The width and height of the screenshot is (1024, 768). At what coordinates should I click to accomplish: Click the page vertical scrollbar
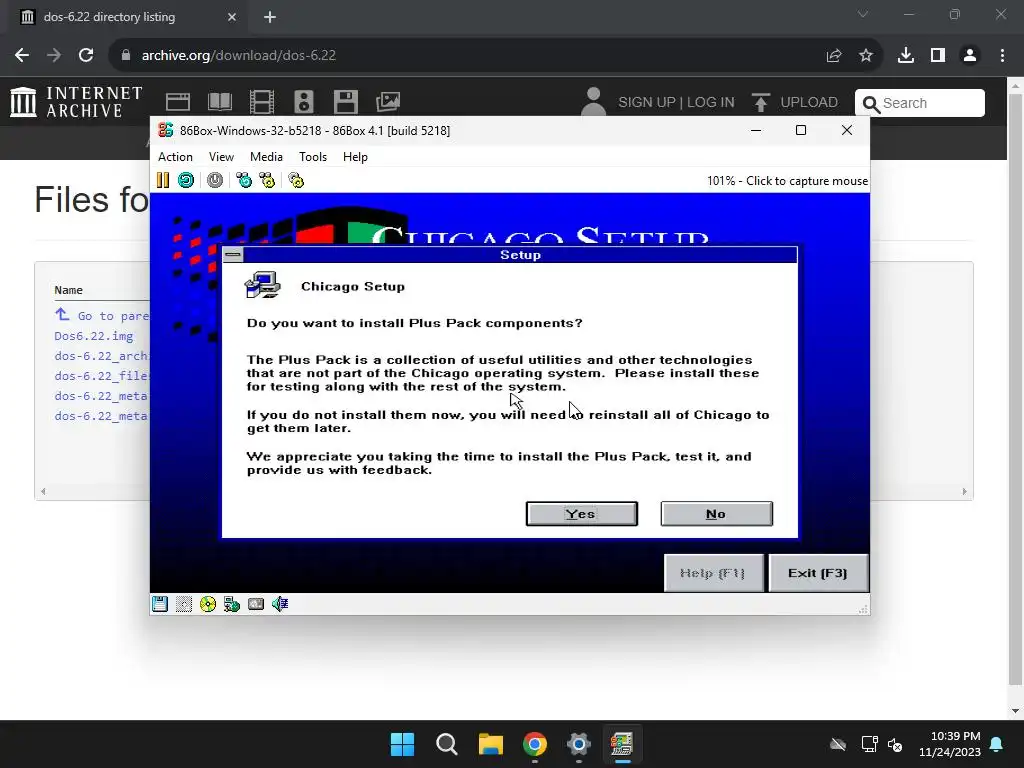point(1016,392)
